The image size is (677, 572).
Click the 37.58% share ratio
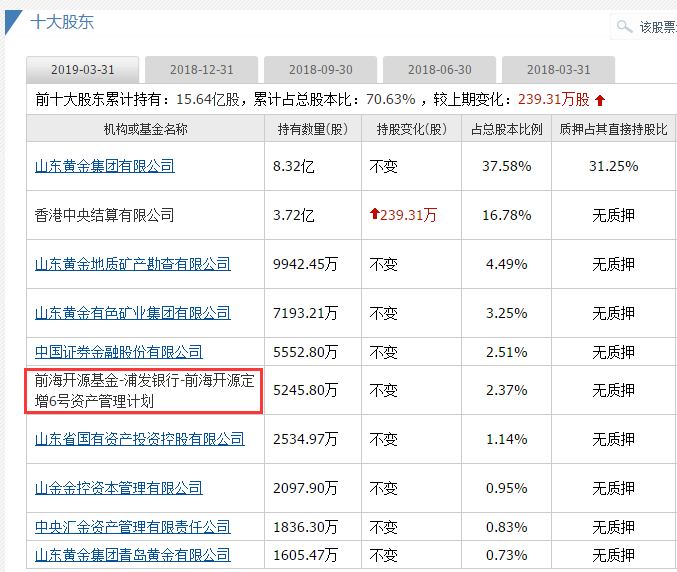pyautogui.click(x=506, y=166)
